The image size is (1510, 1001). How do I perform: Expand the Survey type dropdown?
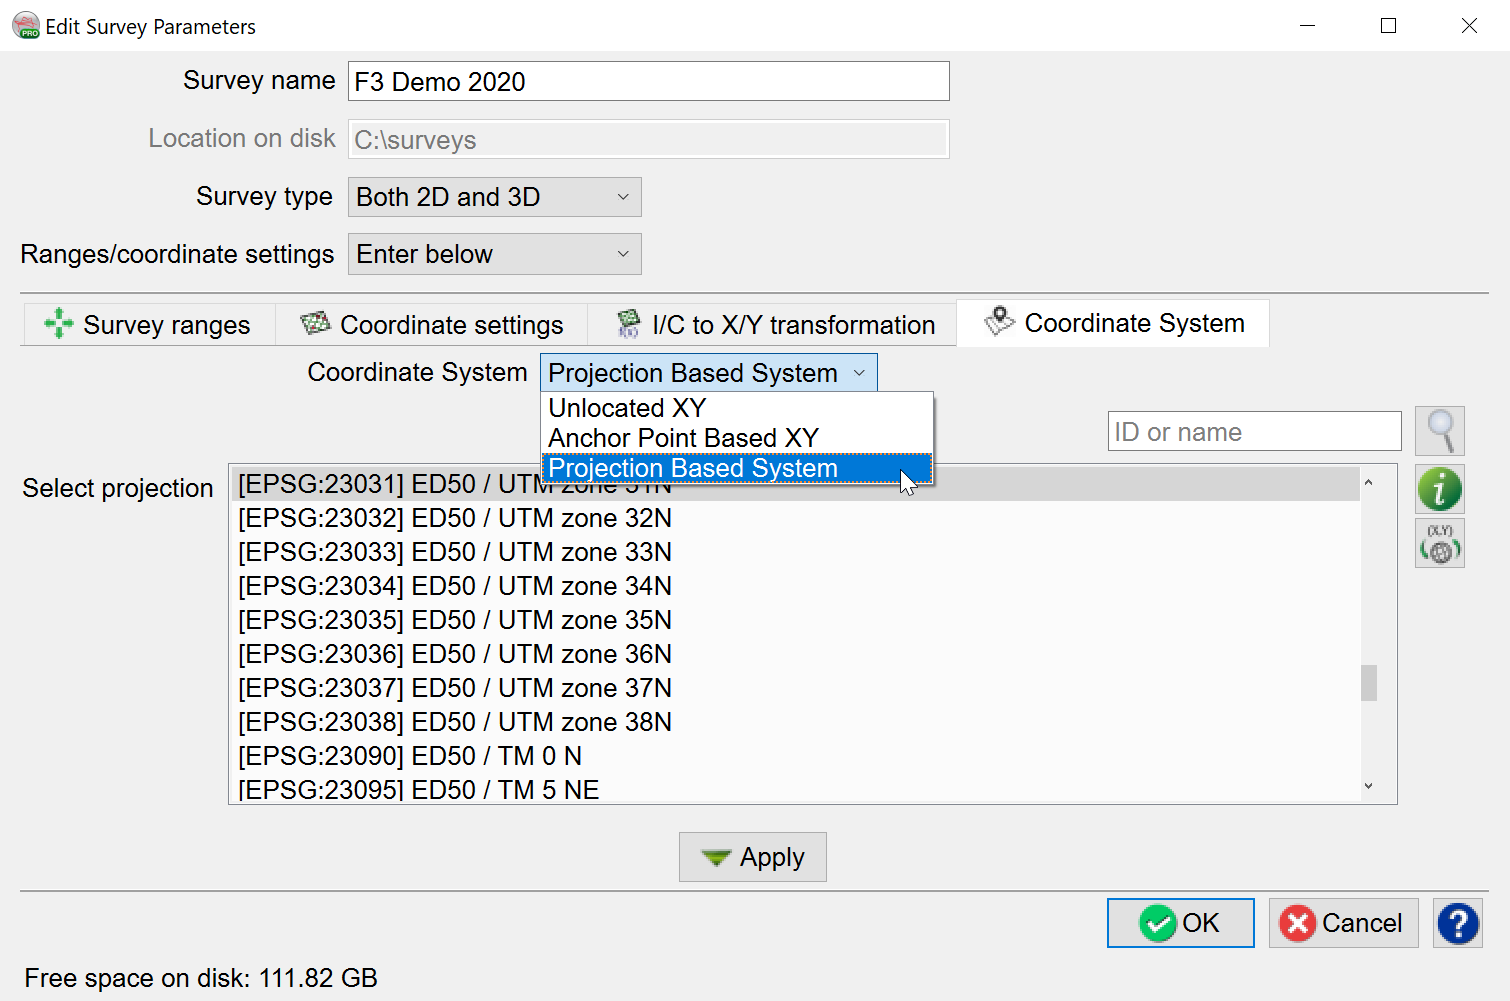point(494,197)
